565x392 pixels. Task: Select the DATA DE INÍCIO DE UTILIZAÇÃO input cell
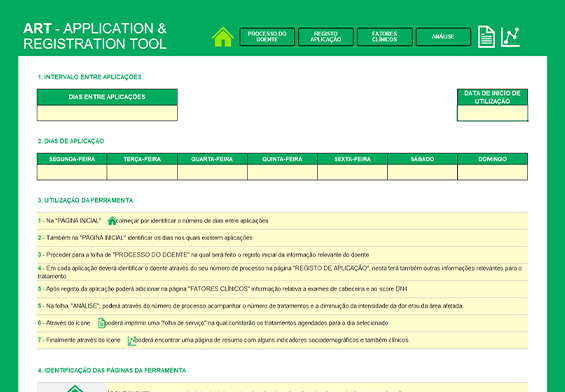coord(492,113)
